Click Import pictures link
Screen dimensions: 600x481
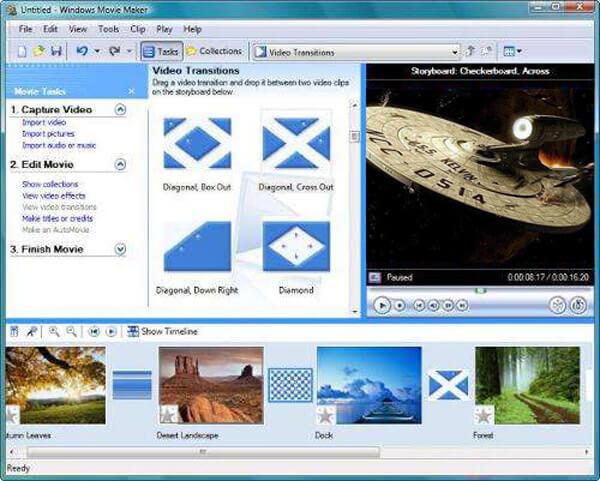(x=48, y=134)
